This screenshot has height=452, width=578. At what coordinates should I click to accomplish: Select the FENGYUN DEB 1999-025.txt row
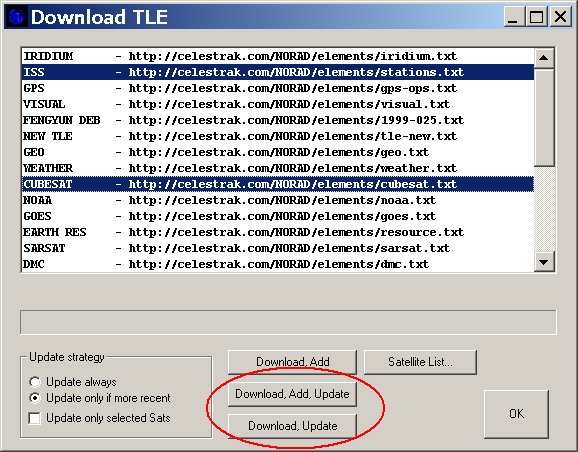point(278,120)
